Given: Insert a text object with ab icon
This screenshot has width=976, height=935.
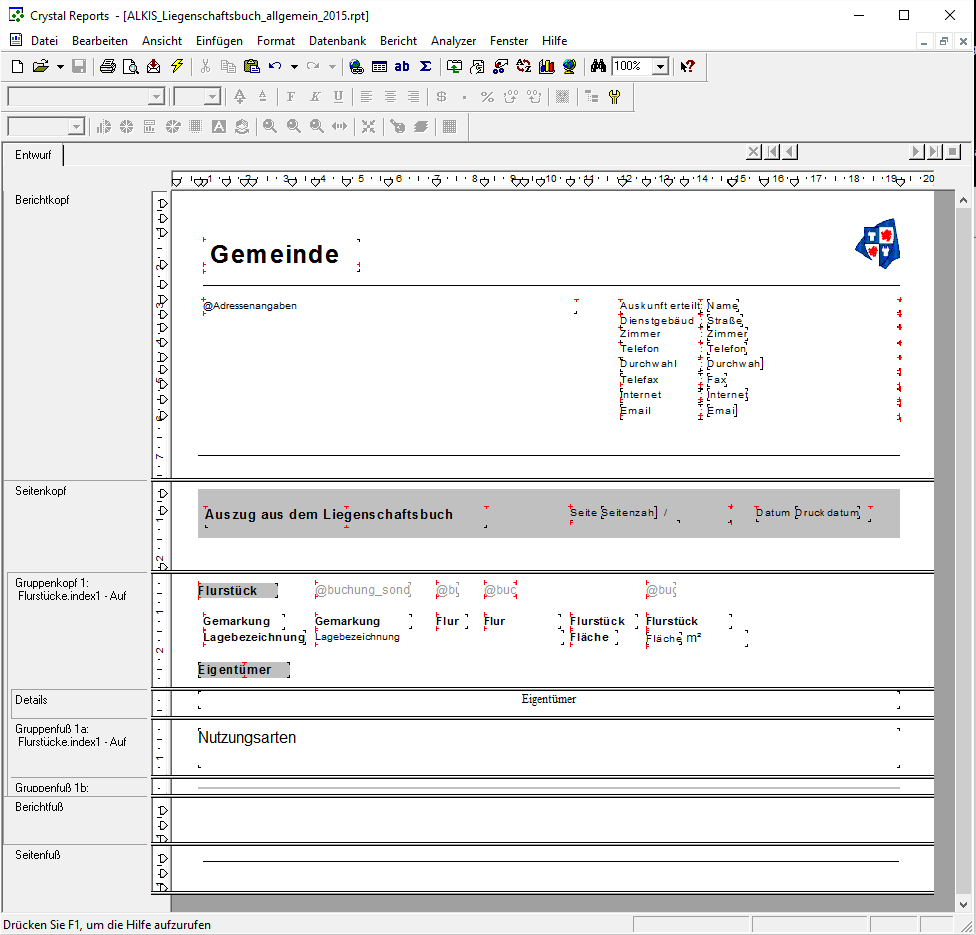Looking at the screenshot, I should point(402,66).
